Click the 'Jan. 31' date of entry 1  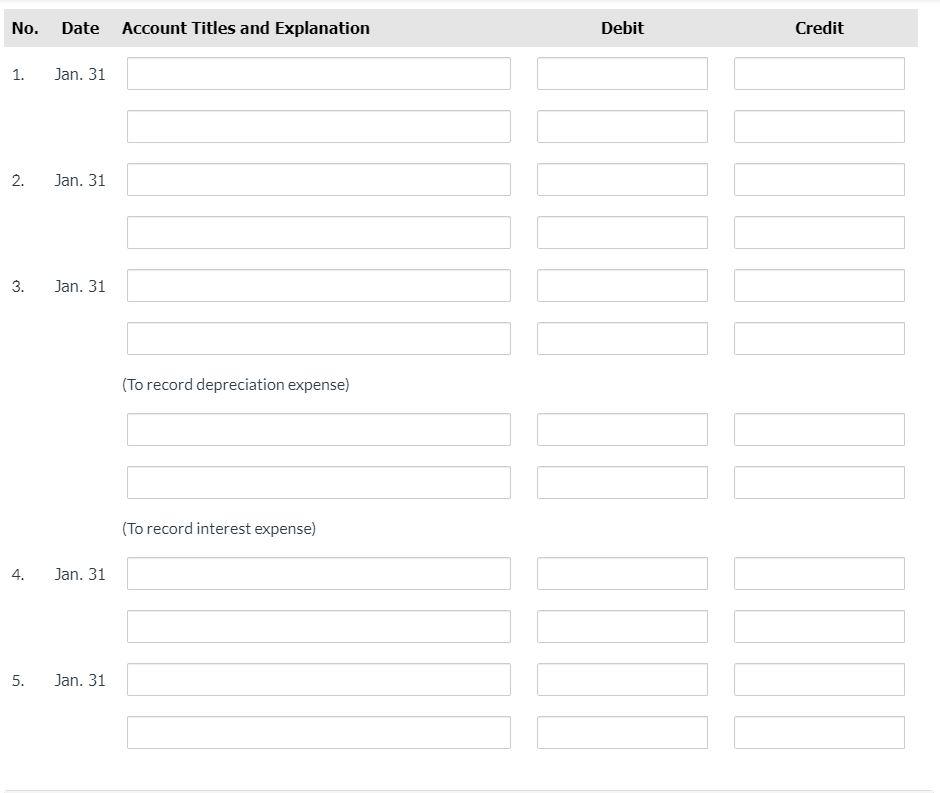click(x=80, y=74)
